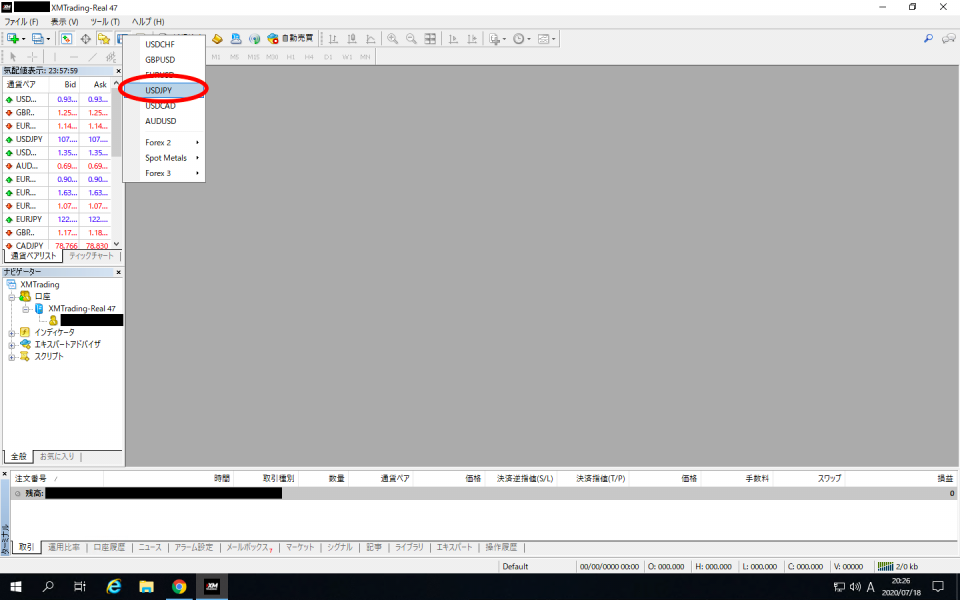
Task: Switch to the お気に入り tab in Navigator
Action: (57, 457)
